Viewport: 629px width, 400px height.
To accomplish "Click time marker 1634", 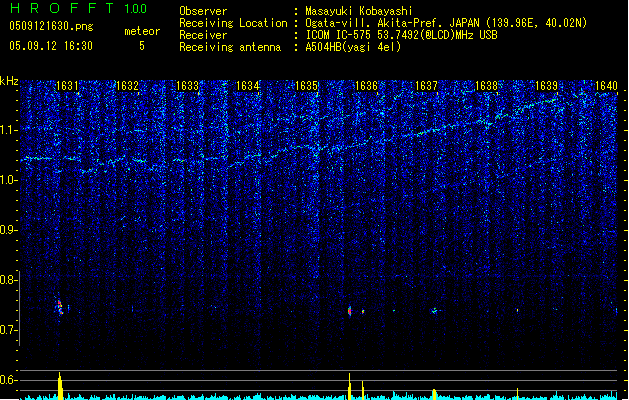I will tap(248, 86).
